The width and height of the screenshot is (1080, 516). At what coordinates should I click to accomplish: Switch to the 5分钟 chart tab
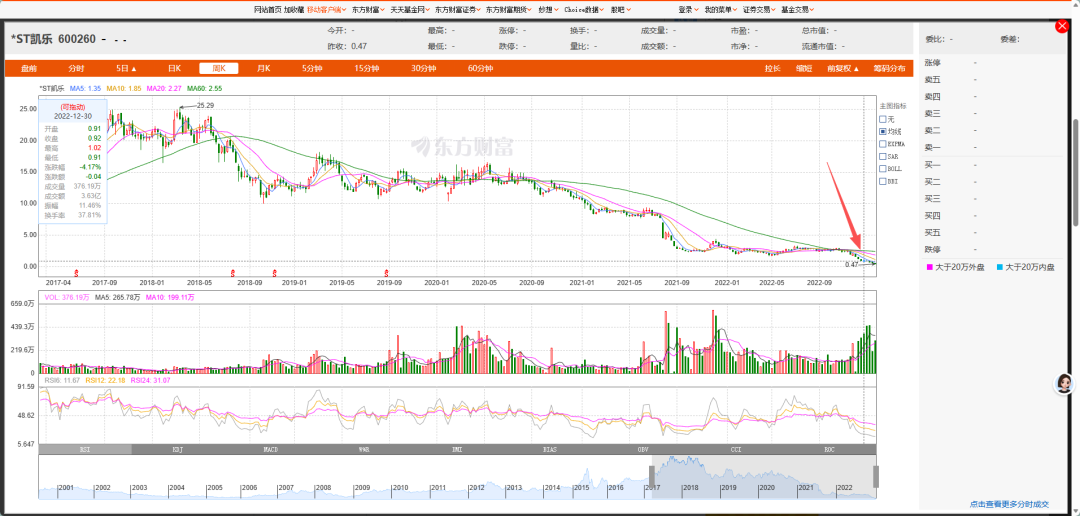pos(312,68)
